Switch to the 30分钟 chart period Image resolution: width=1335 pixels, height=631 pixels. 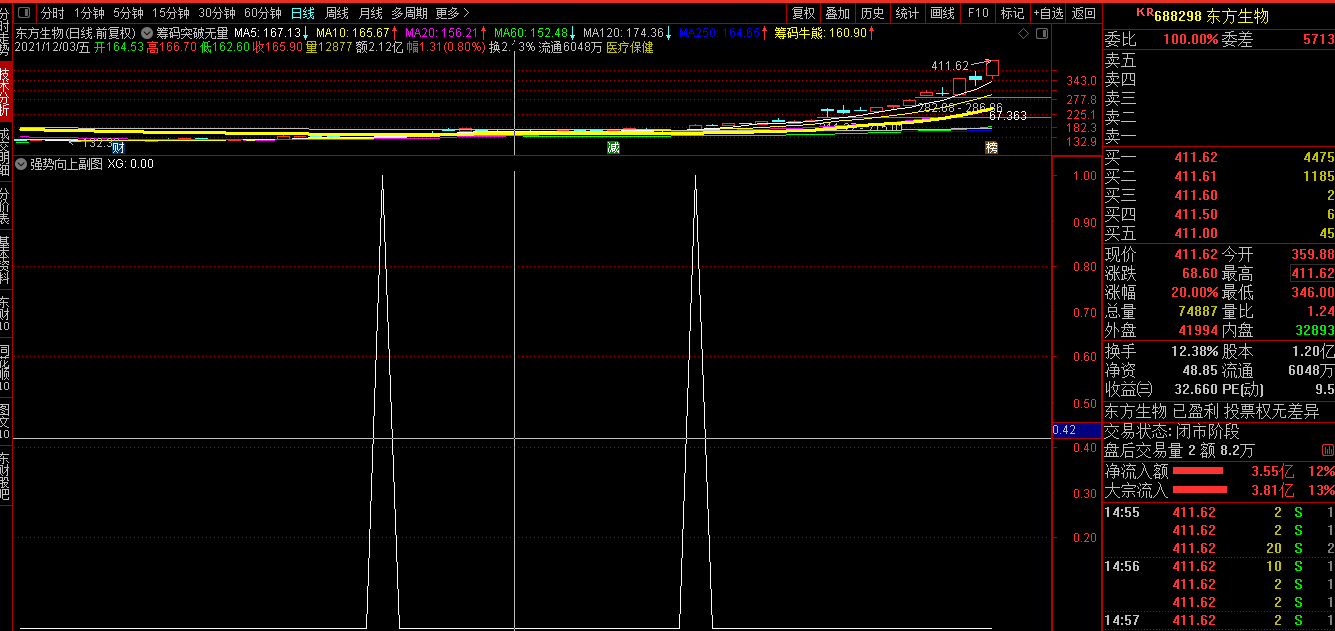pyautogui.click(x=217, y=13)
